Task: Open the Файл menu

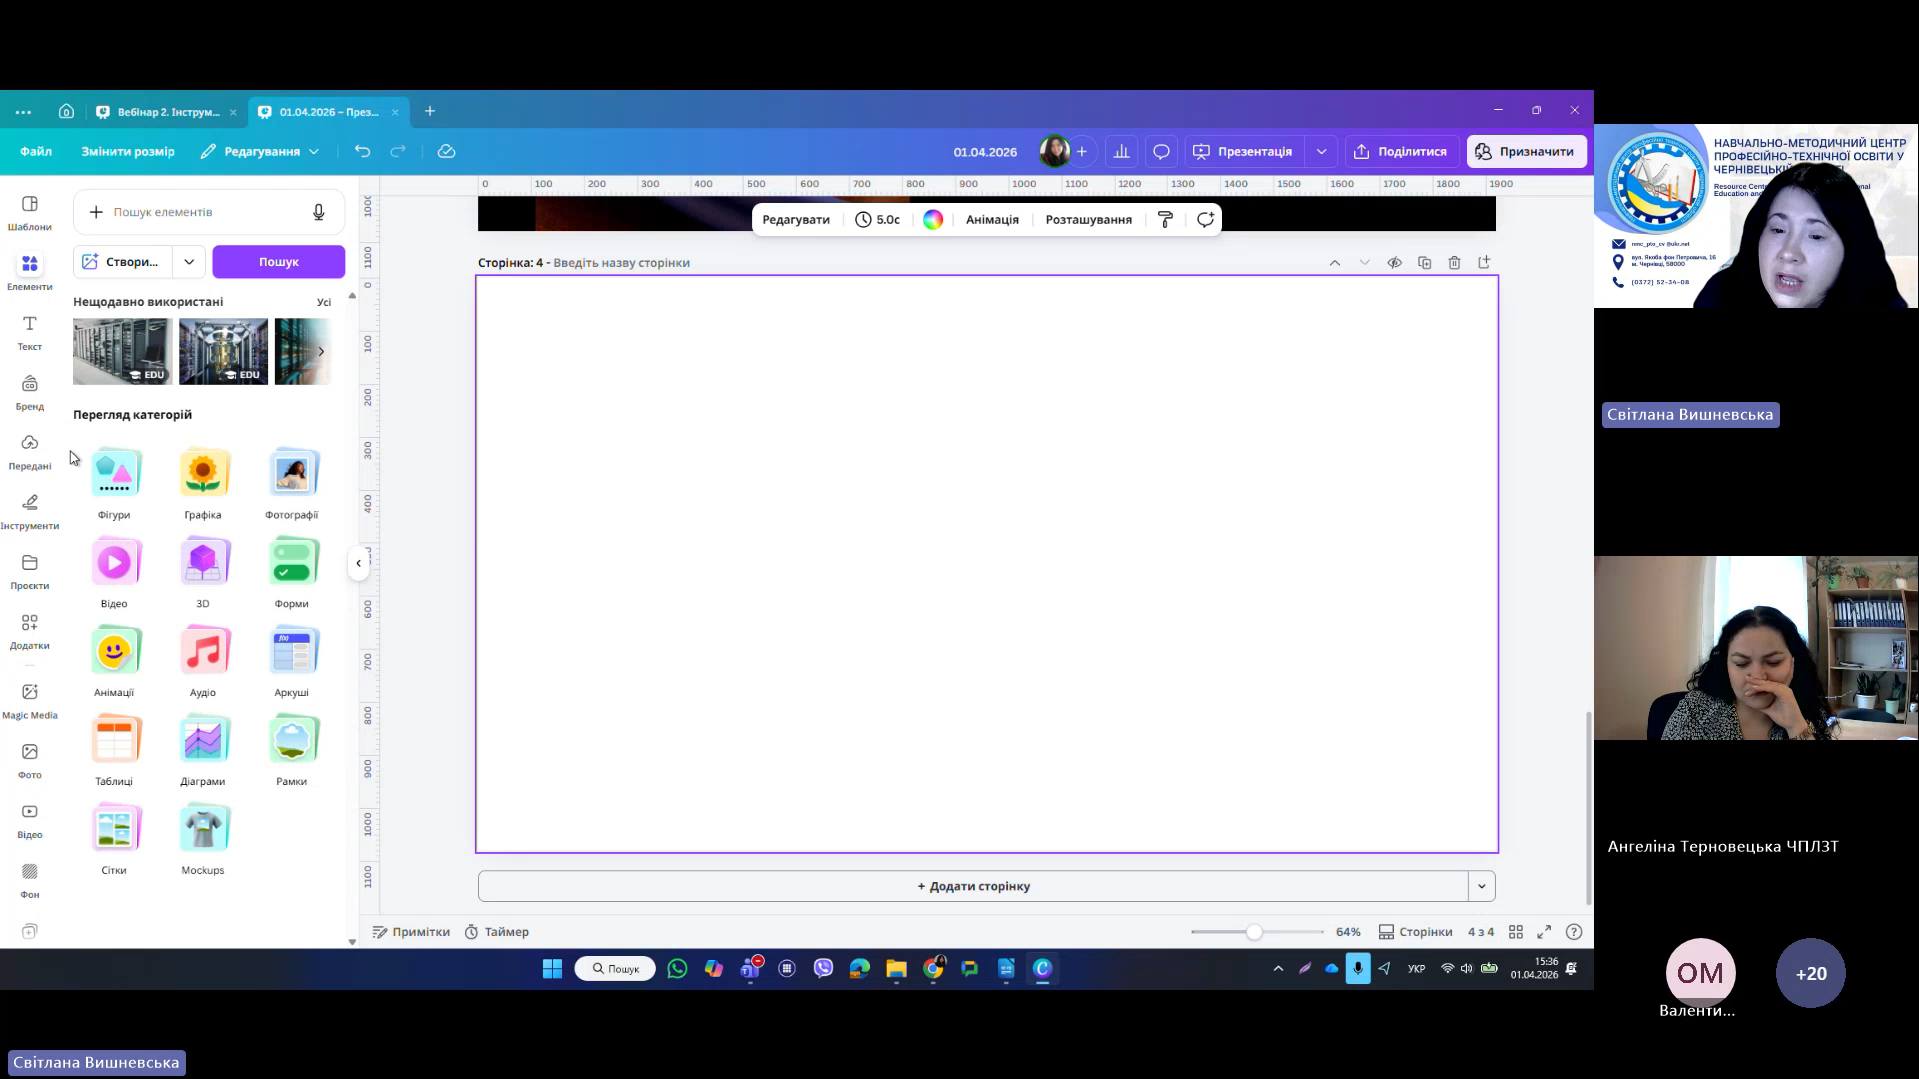Action: click(x=36, y=151)
